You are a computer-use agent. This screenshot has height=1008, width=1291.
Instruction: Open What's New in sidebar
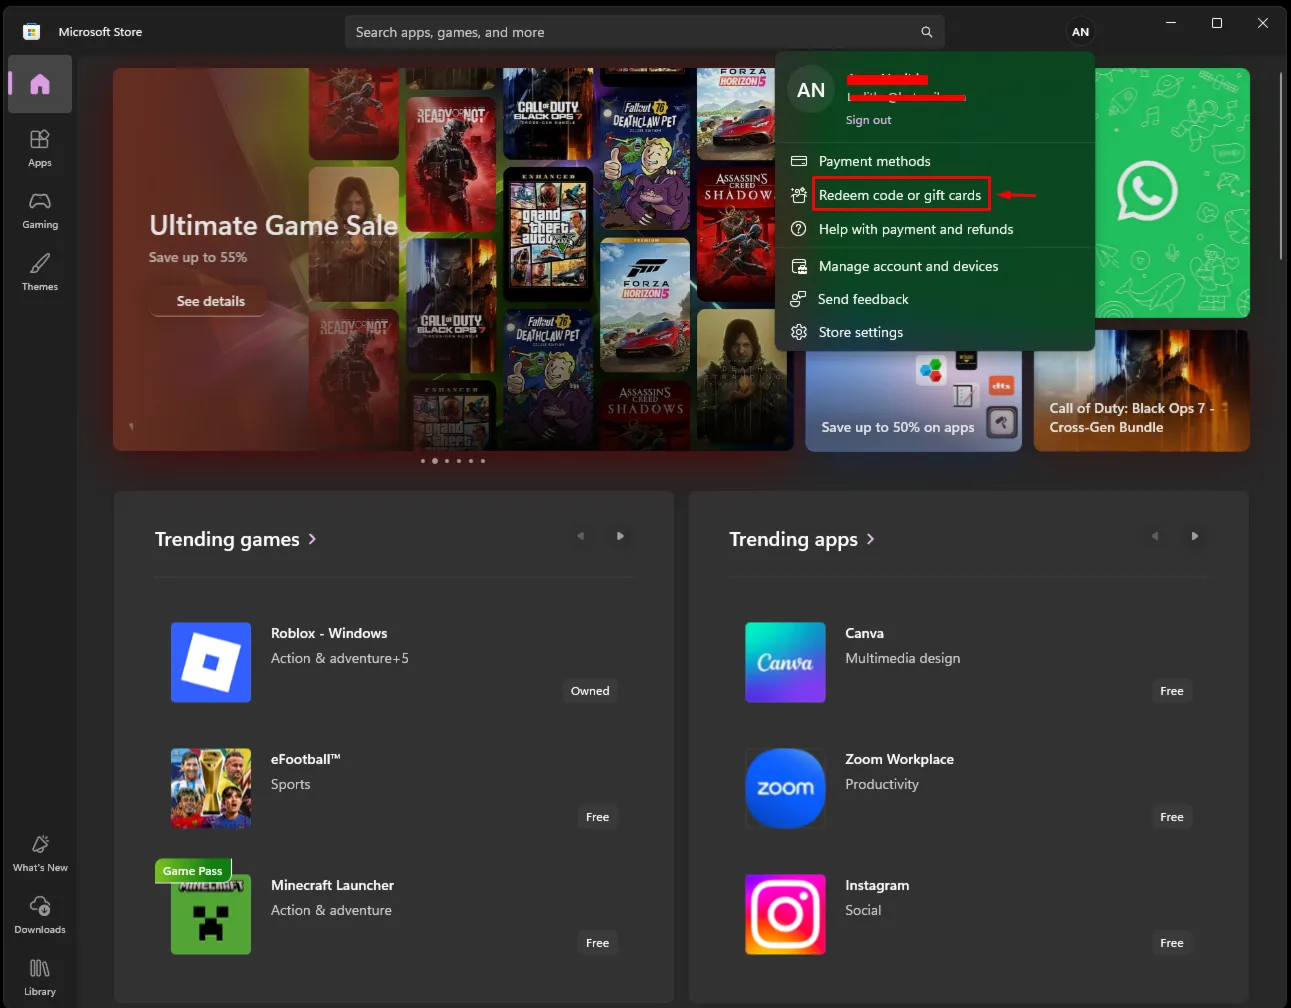tap(40, 853)
